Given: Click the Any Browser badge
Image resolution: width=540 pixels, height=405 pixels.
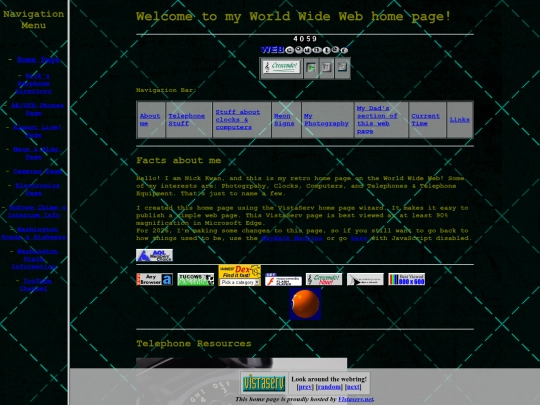Looking at the screenshot, I should (x=154, y=279).
